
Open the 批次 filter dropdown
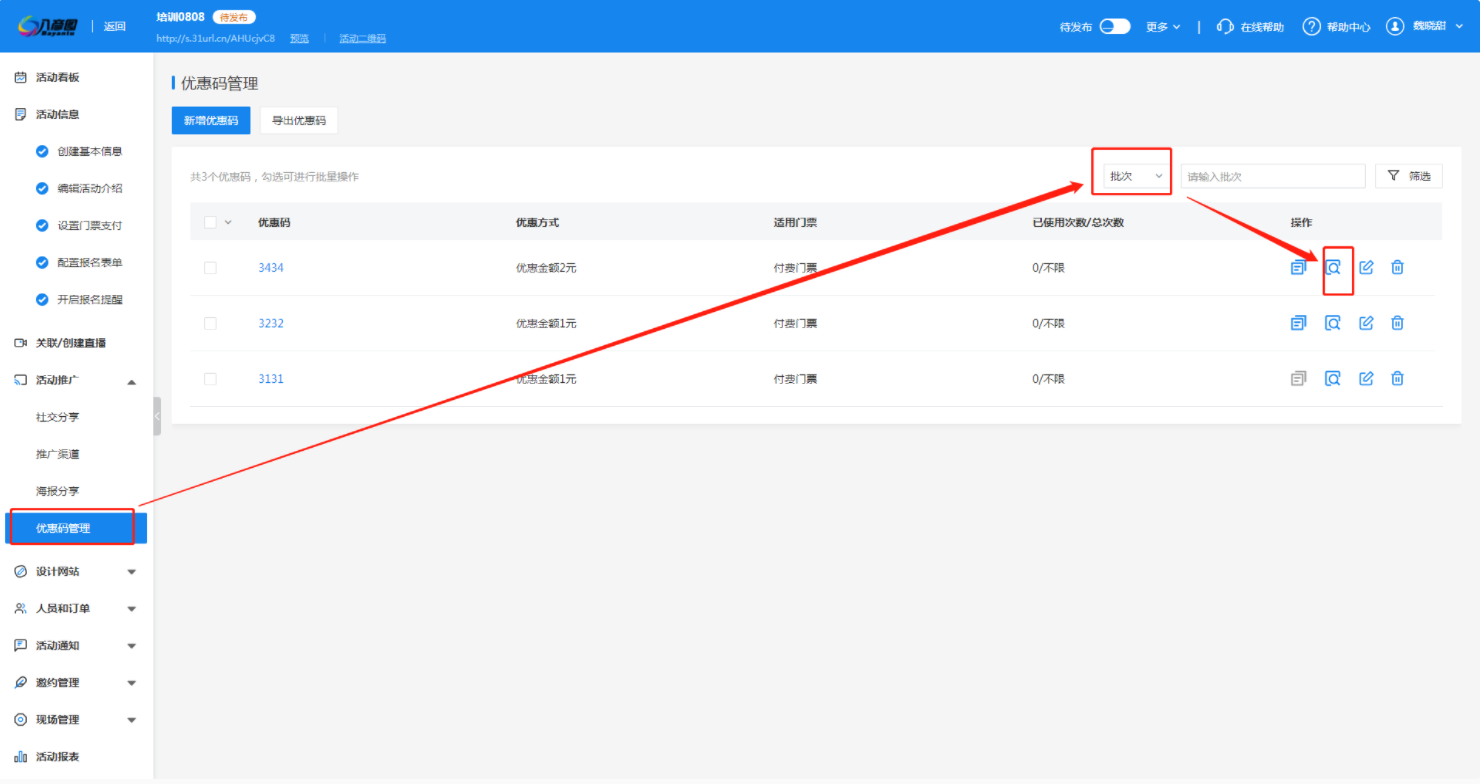1136,176
